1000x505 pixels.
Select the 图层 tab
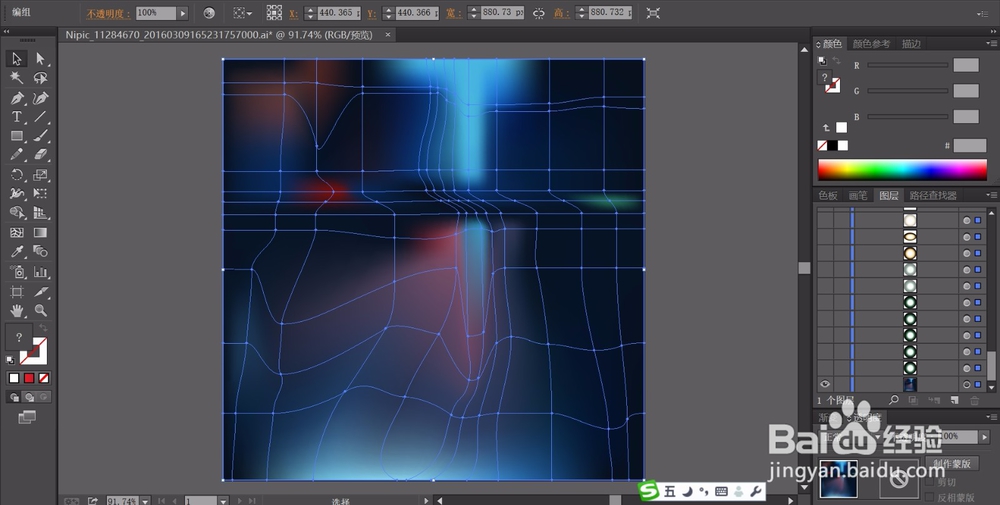(x=888, y=195)
